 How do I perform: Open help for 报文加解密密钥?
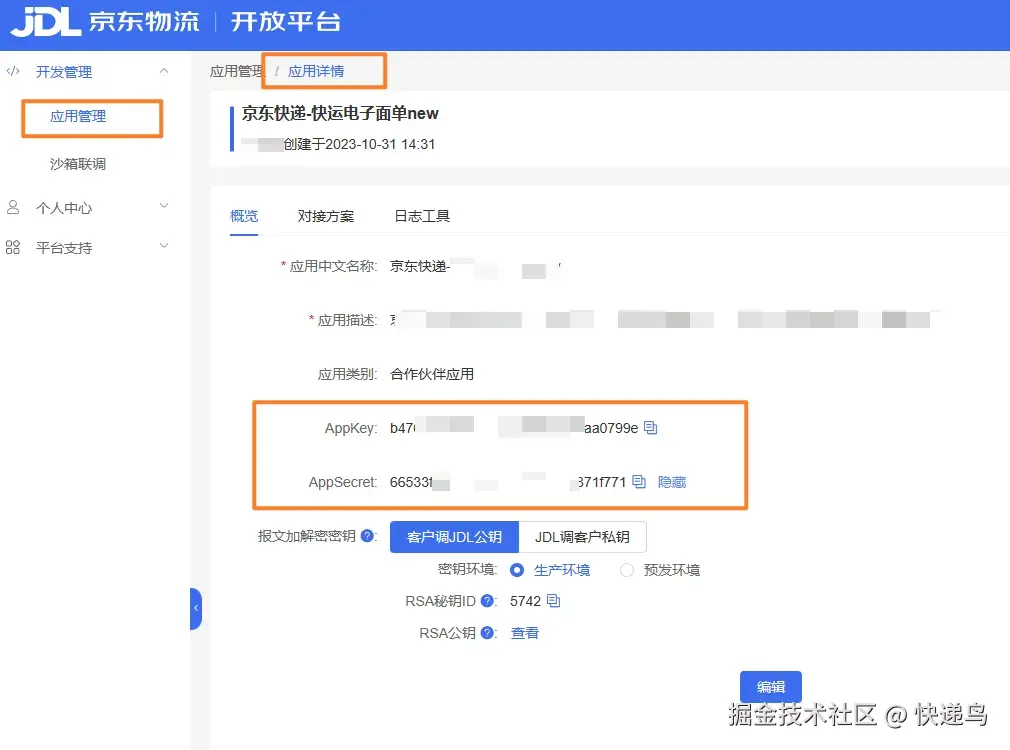pyautogui.click(x=367, y=535)
